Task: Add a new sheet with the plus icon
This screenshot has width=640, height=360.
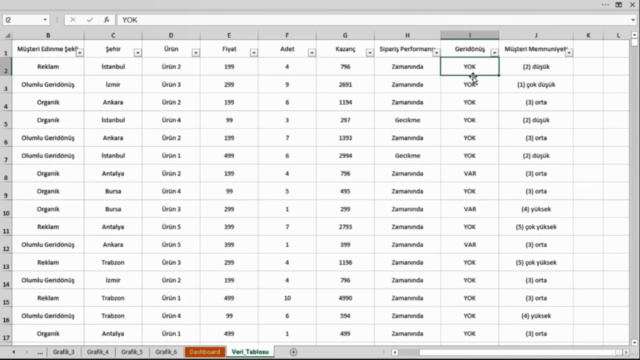Action: (x=293, y=352)
